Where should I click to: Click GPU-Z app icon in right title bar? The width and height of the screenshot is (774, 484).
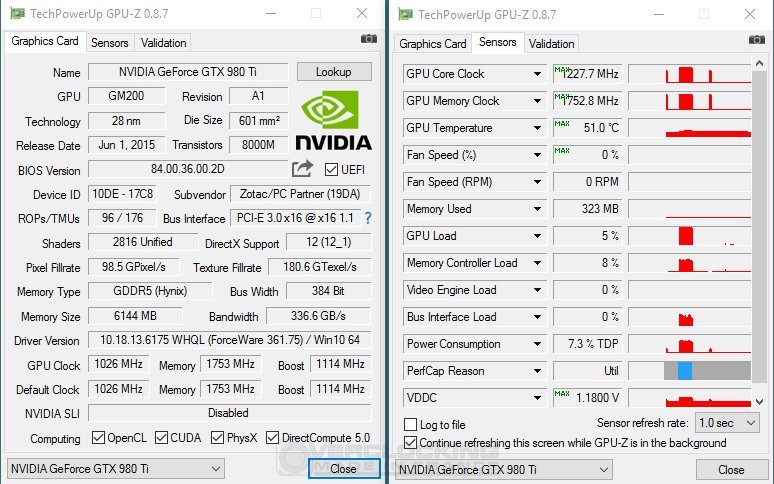tap(406, 14)
